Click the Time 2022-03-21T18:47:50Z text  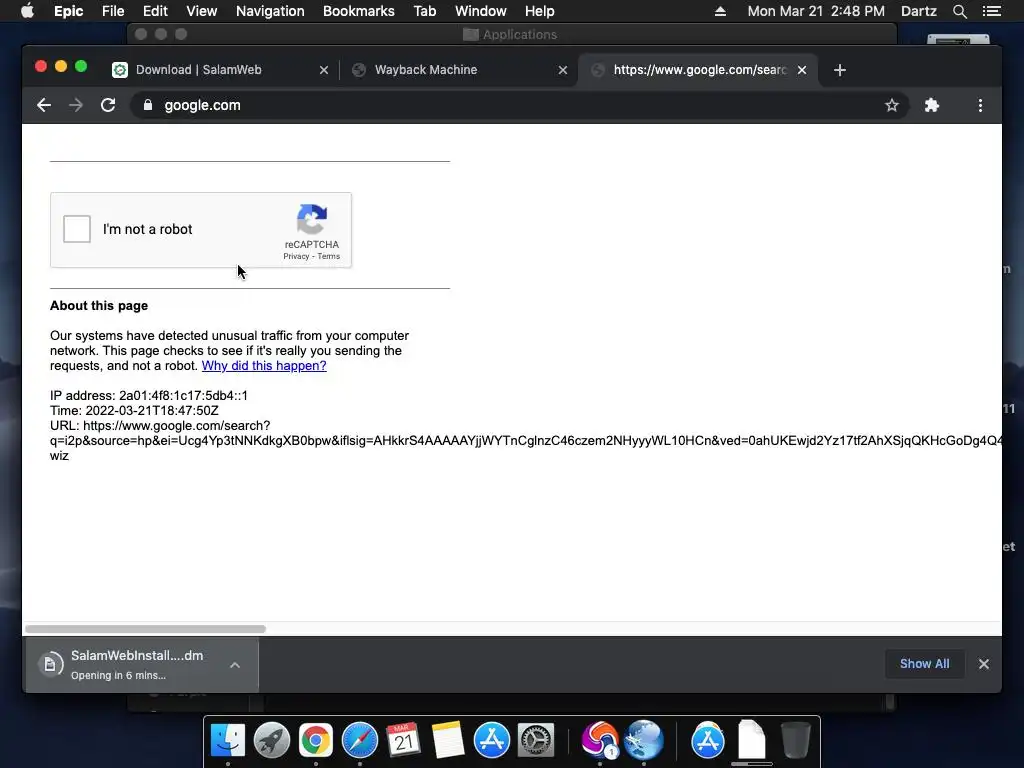click(x=135, y=411)
